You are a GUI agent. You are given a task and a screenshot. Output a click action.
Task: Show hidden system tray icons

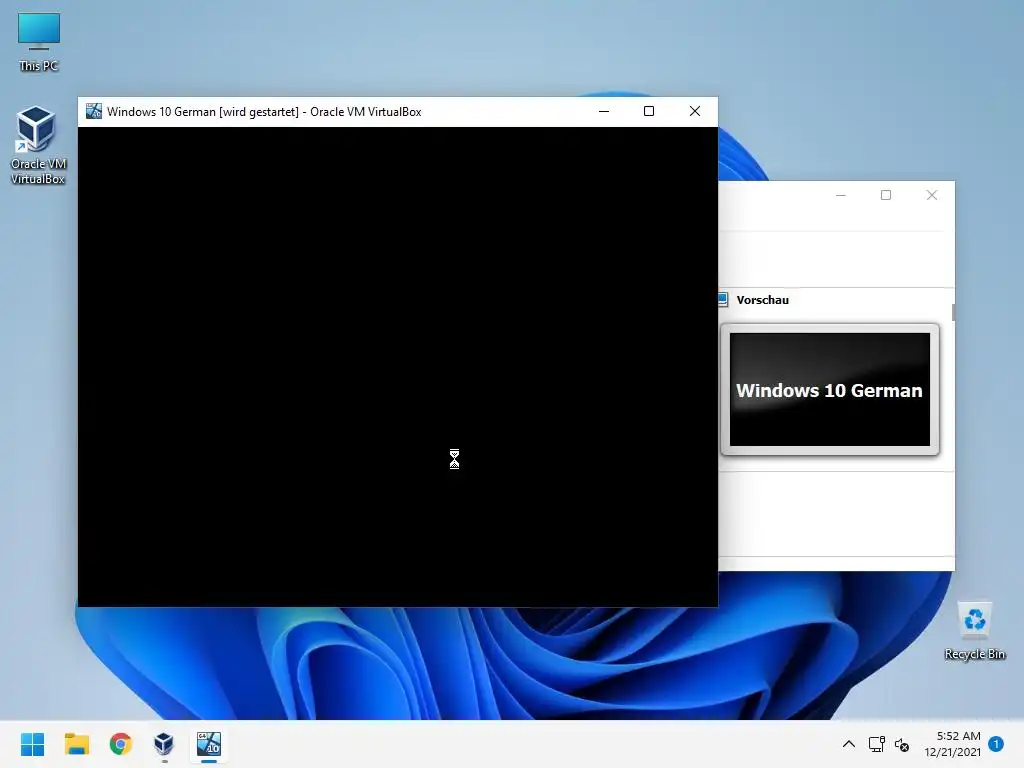coord(848,744)
